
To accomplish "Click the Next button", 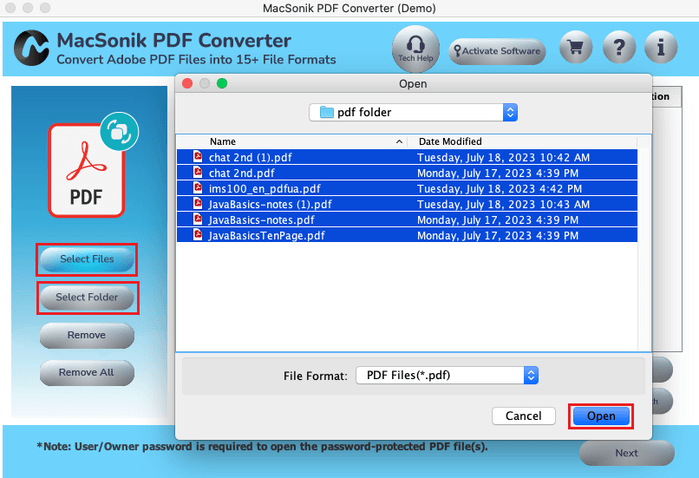I will 627,453.
